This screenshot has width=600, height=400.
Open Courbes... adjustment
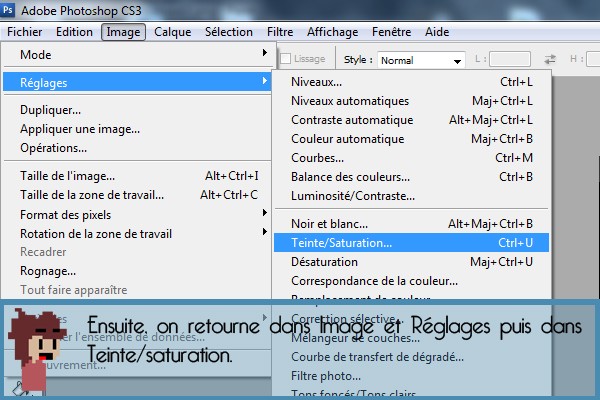(411, 158)
